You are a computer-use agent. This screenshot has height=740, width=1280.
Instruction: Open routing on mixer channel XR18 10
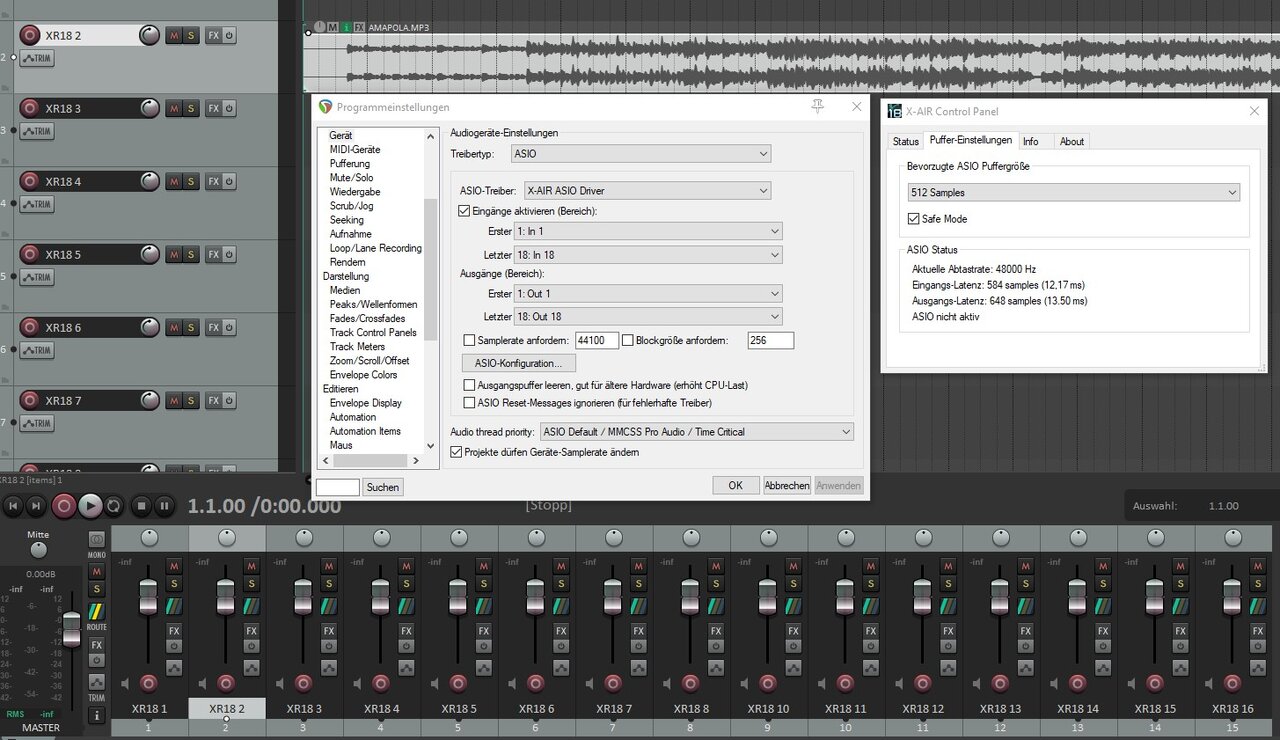[x=793, y=605]
